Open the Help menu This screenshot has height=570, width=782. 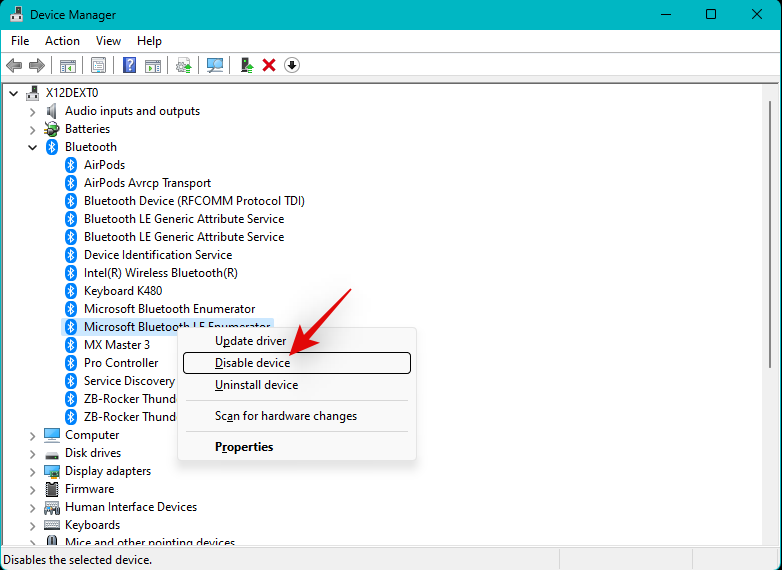click(149, 40)
